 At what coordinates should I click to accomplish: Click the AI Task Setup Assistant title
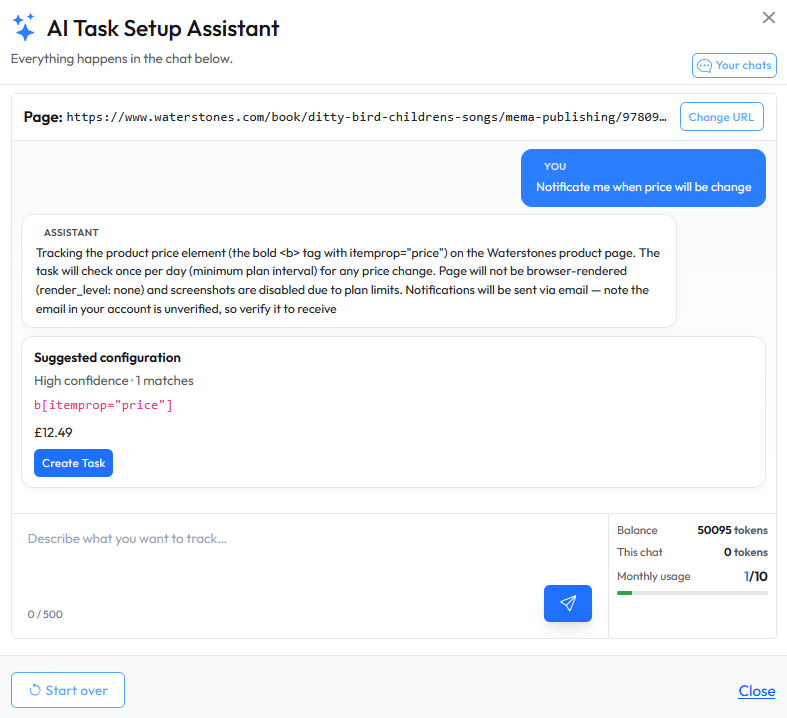(163, 29)
